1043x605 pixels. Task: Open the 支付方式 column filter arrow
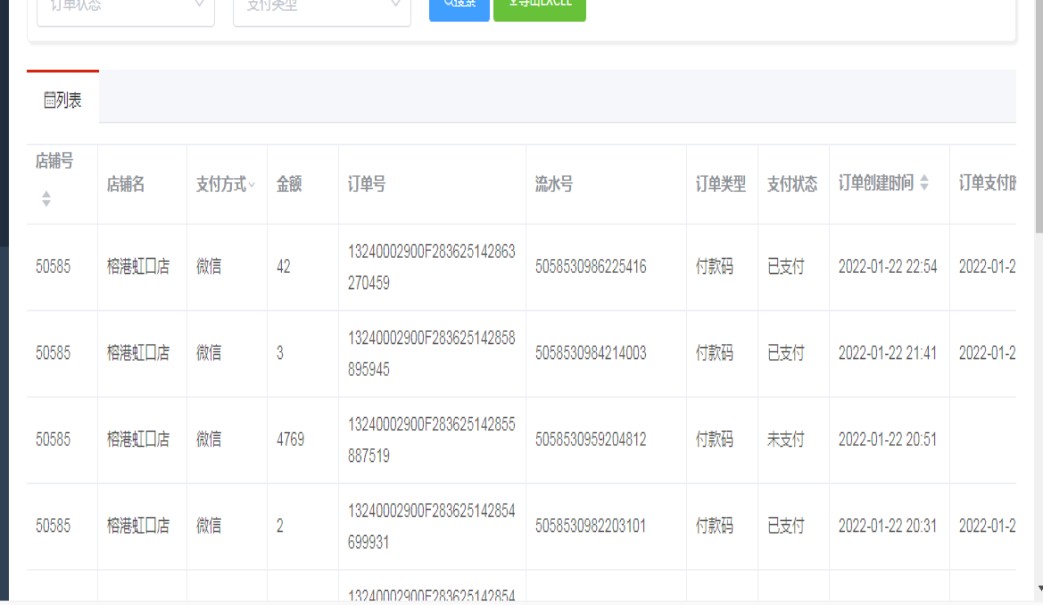[x=251, y=185]
